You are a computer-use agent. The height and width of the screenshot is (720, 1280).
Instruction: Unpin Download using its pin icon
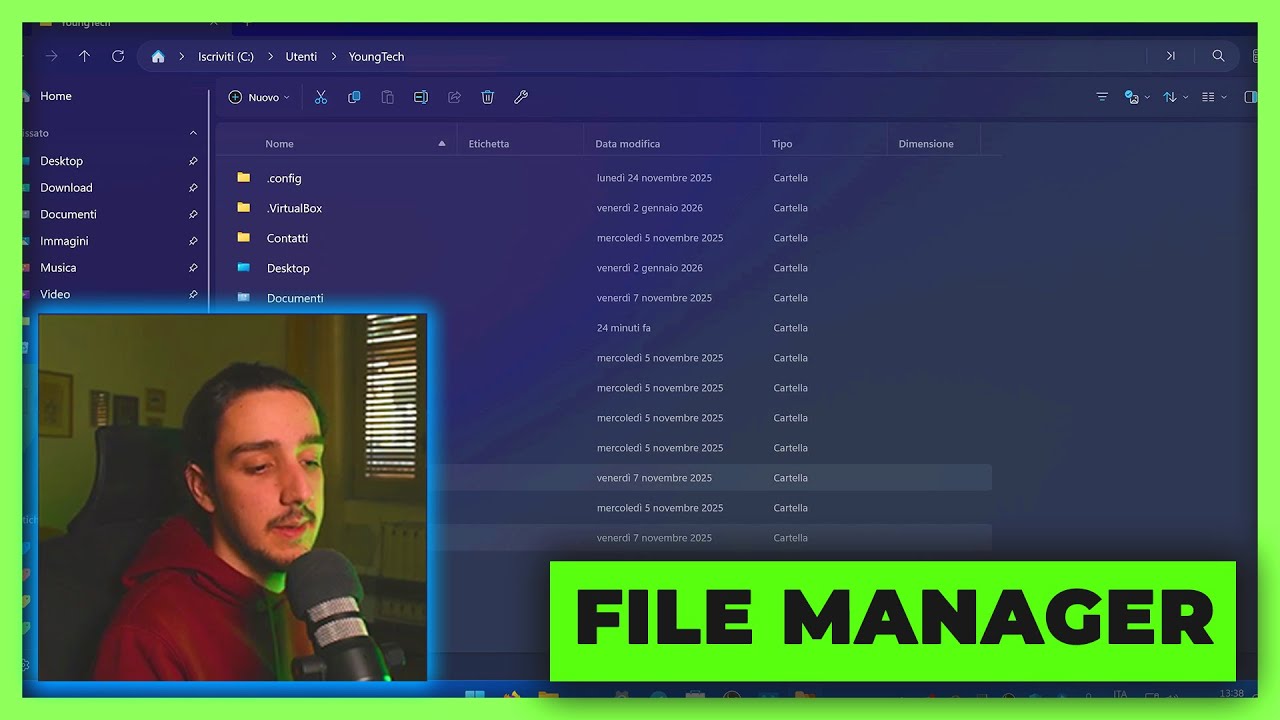(193, 188)
